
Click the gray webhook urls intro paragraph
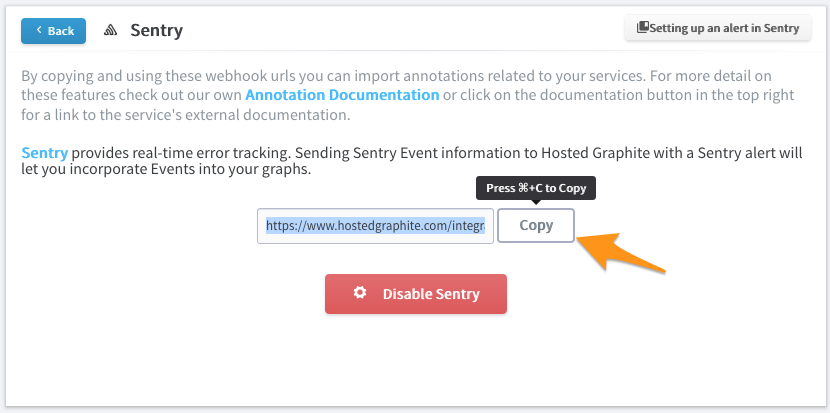(x=408, y=95)
